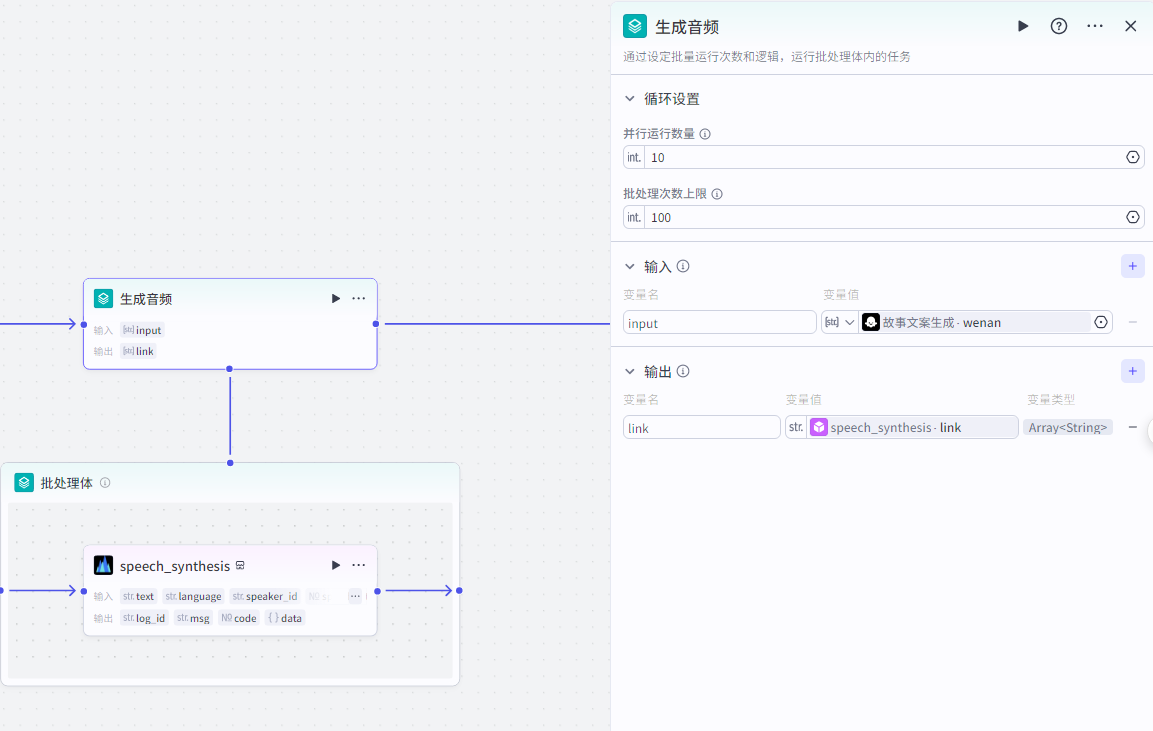Collapse the 循环设置 section
This screenshot has height=731, width=1153.
pyautogui.click(x=630, y=99)
